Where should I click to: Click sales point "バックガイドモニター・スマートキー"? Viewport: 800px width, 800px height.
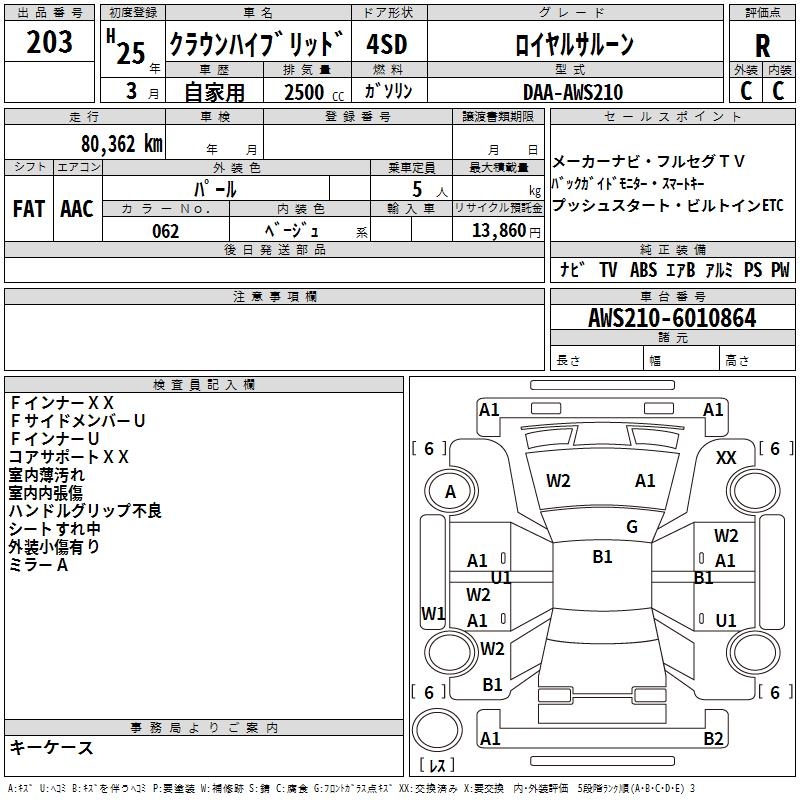click(x=628, y=183)
